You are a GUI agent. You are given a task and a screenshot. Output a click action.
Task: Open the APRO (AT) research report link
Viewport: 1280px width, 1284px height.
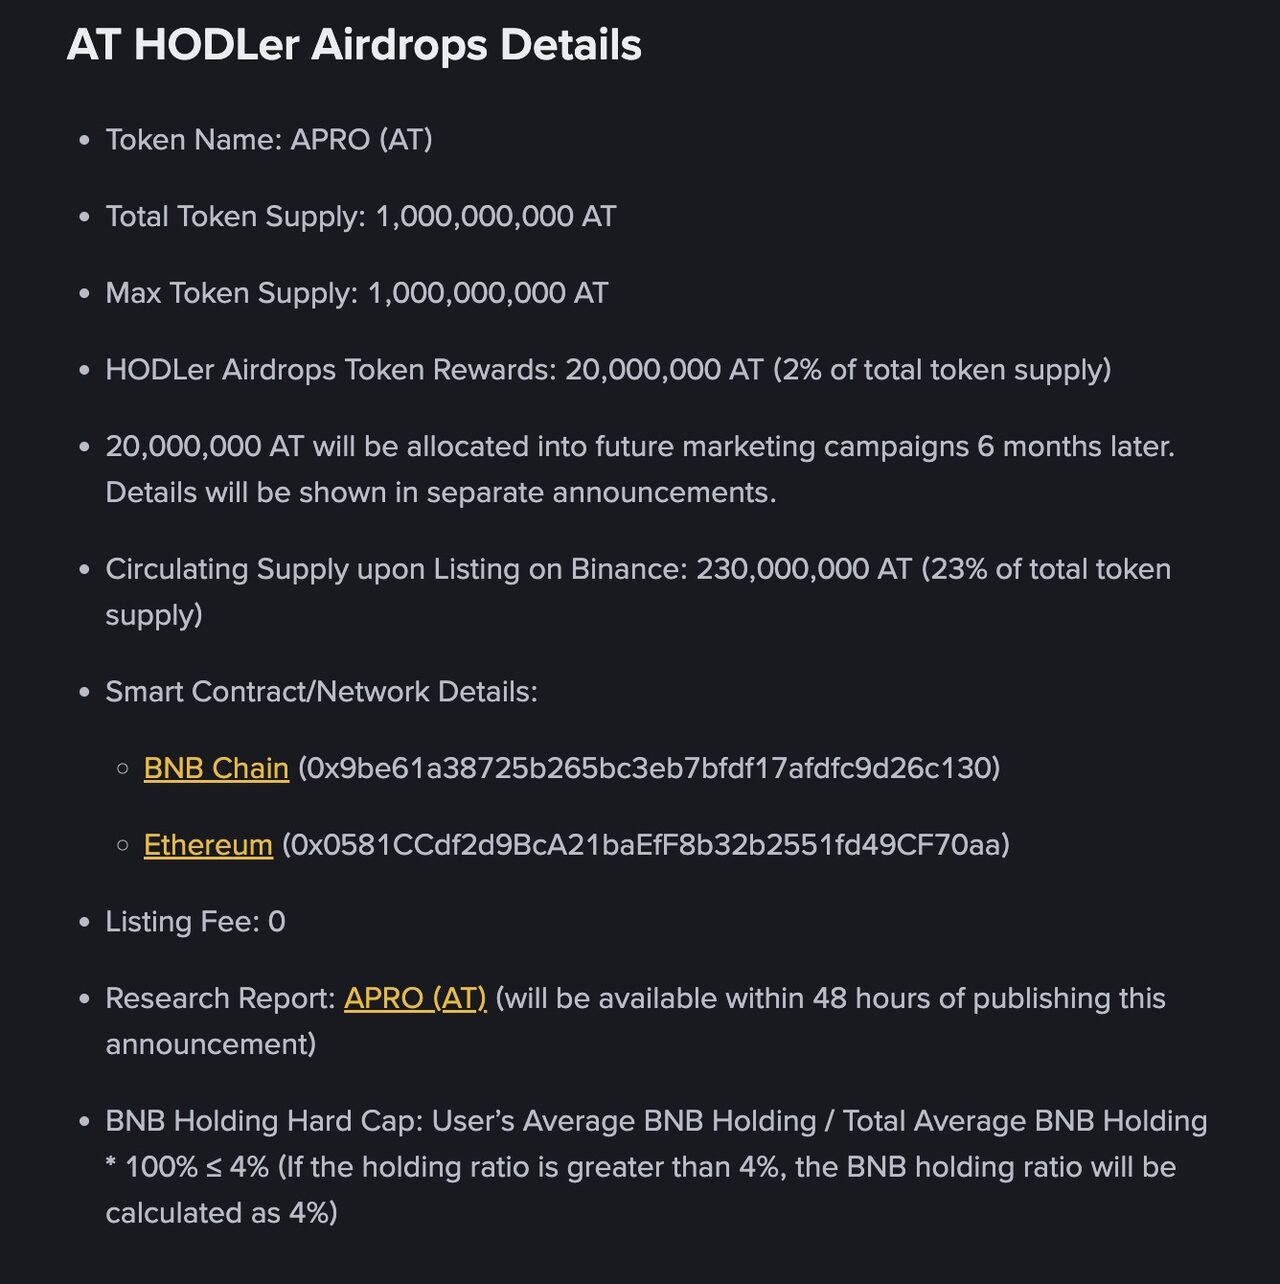click(x=415, y=998)
